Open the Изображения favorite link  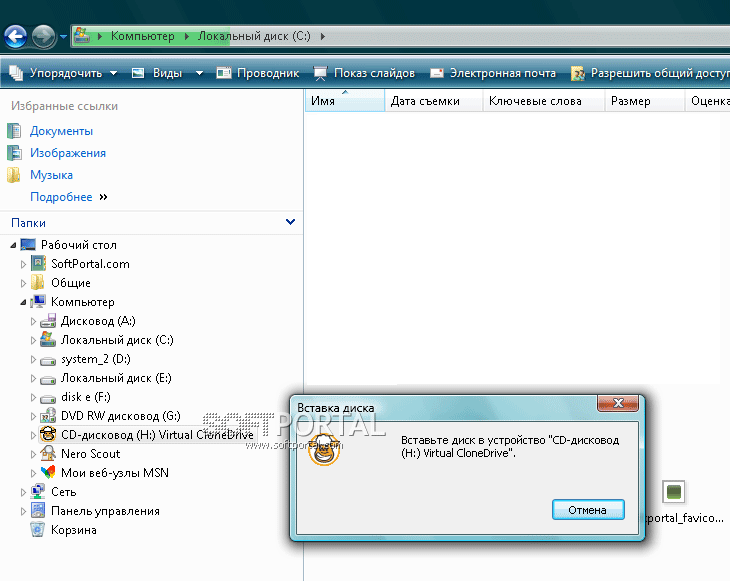click(x=68, y=153)
